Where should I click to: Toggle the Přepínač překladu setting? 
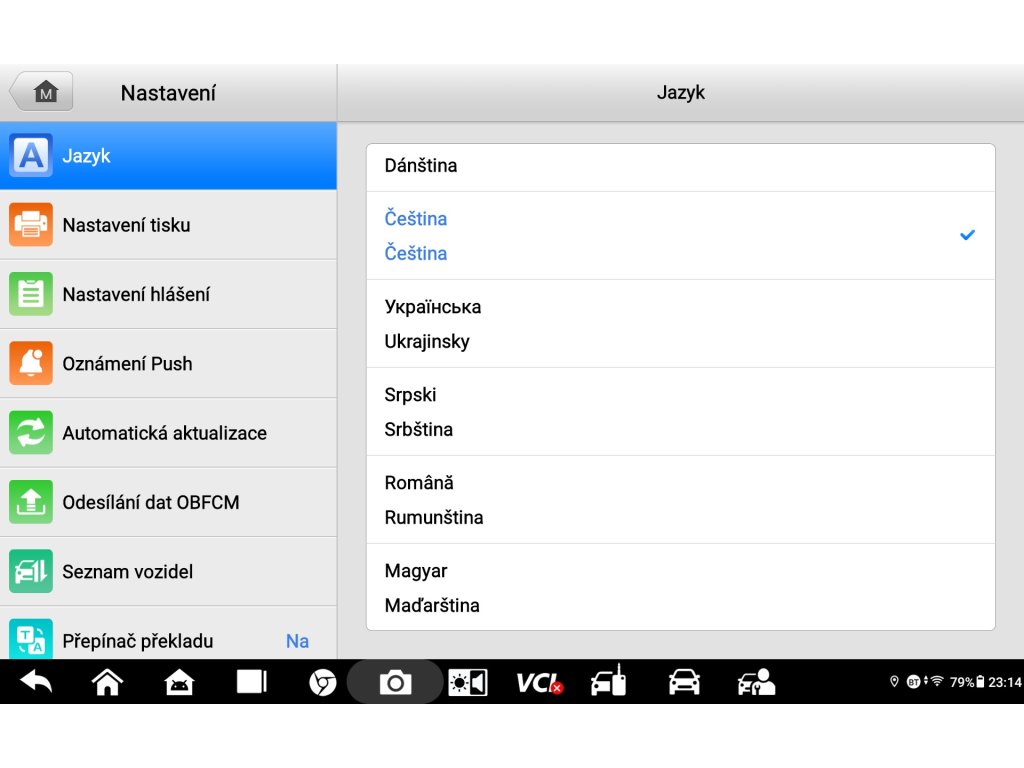click(168, 640)
